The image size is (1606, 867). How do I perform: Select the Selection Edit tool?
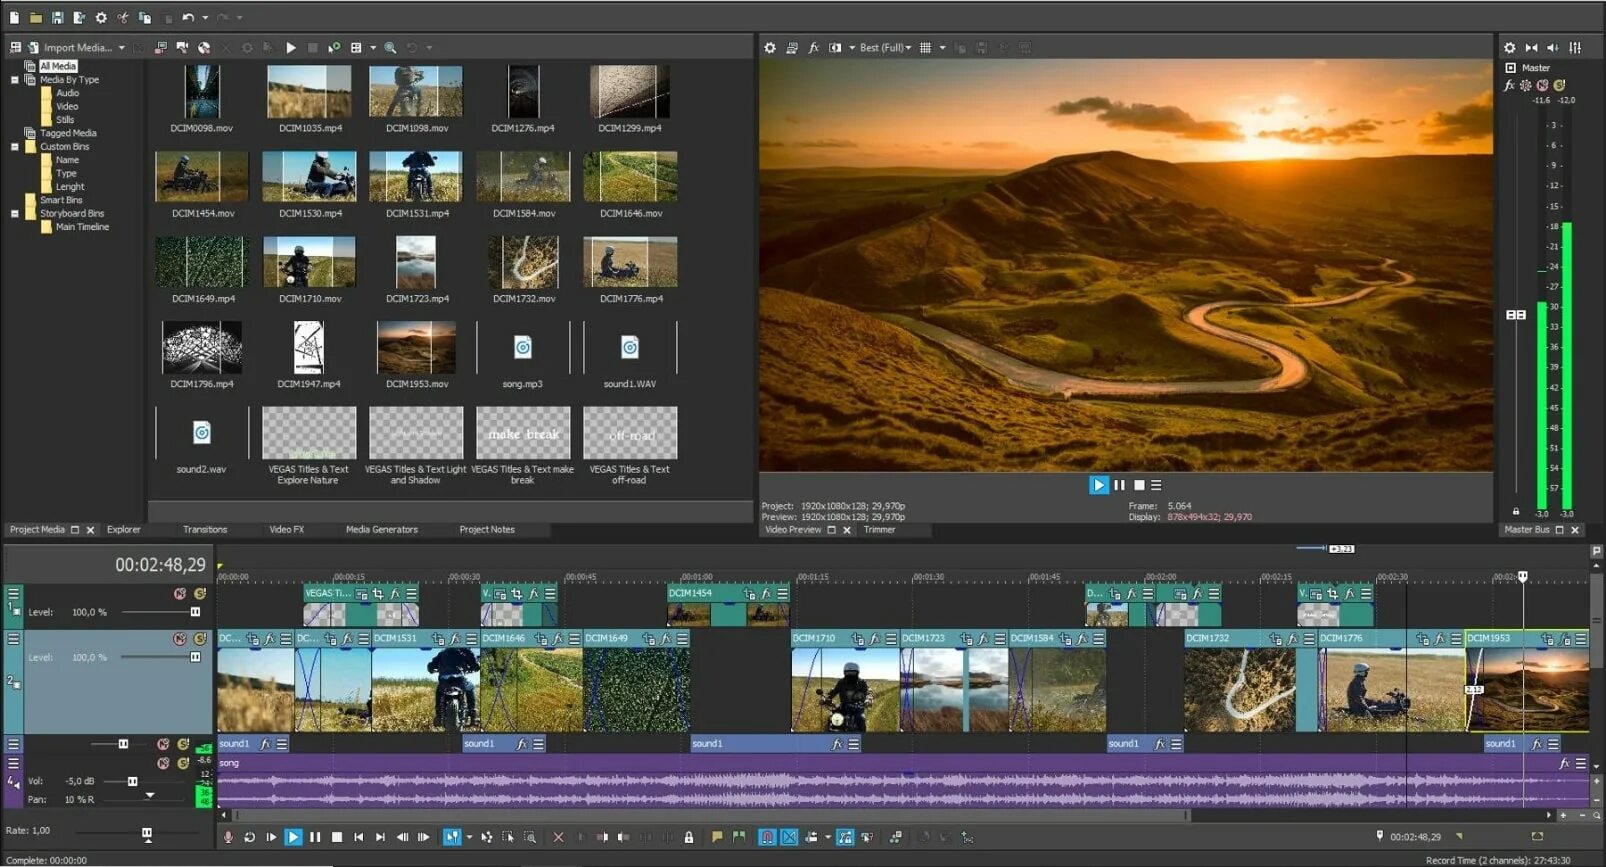[x=508, y=837]
